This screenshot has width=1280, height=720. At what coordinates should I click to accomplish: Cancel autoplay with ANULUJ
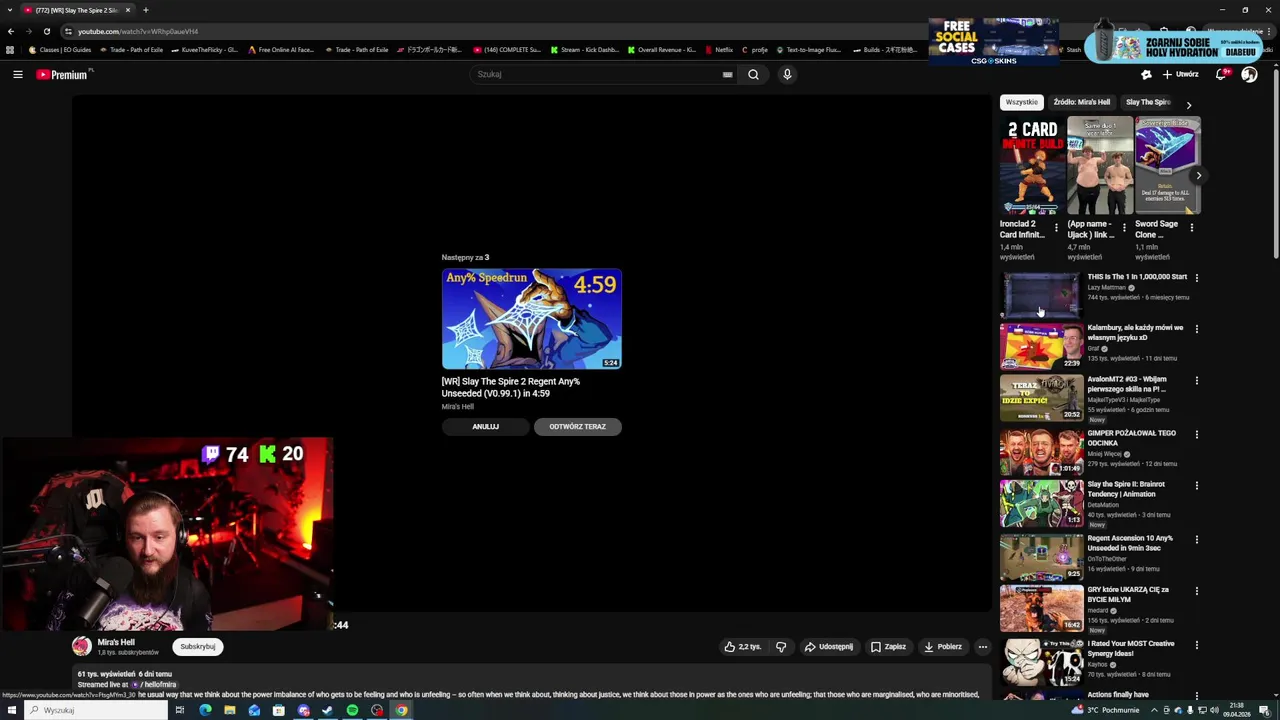click(485, 427)
